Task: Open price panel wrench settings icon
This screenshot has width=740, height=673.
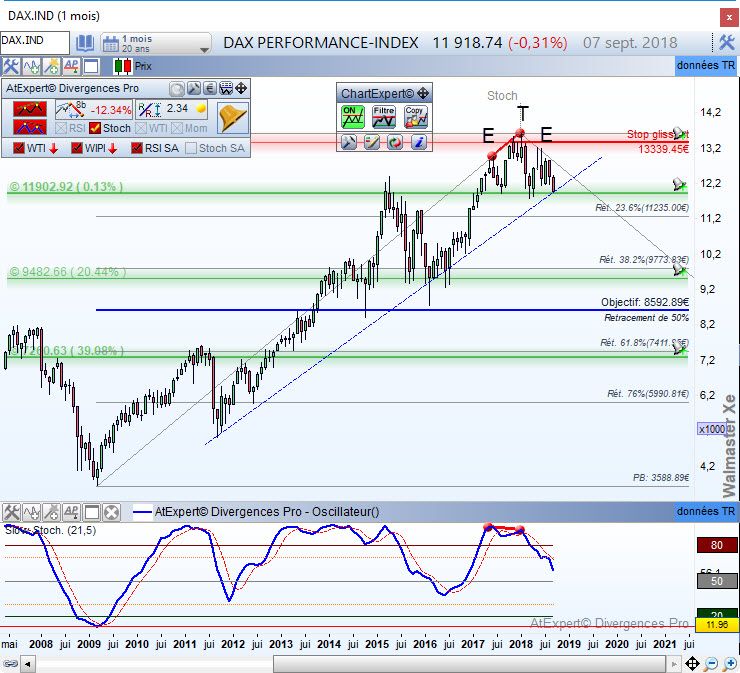Action: tap(11, 66)
